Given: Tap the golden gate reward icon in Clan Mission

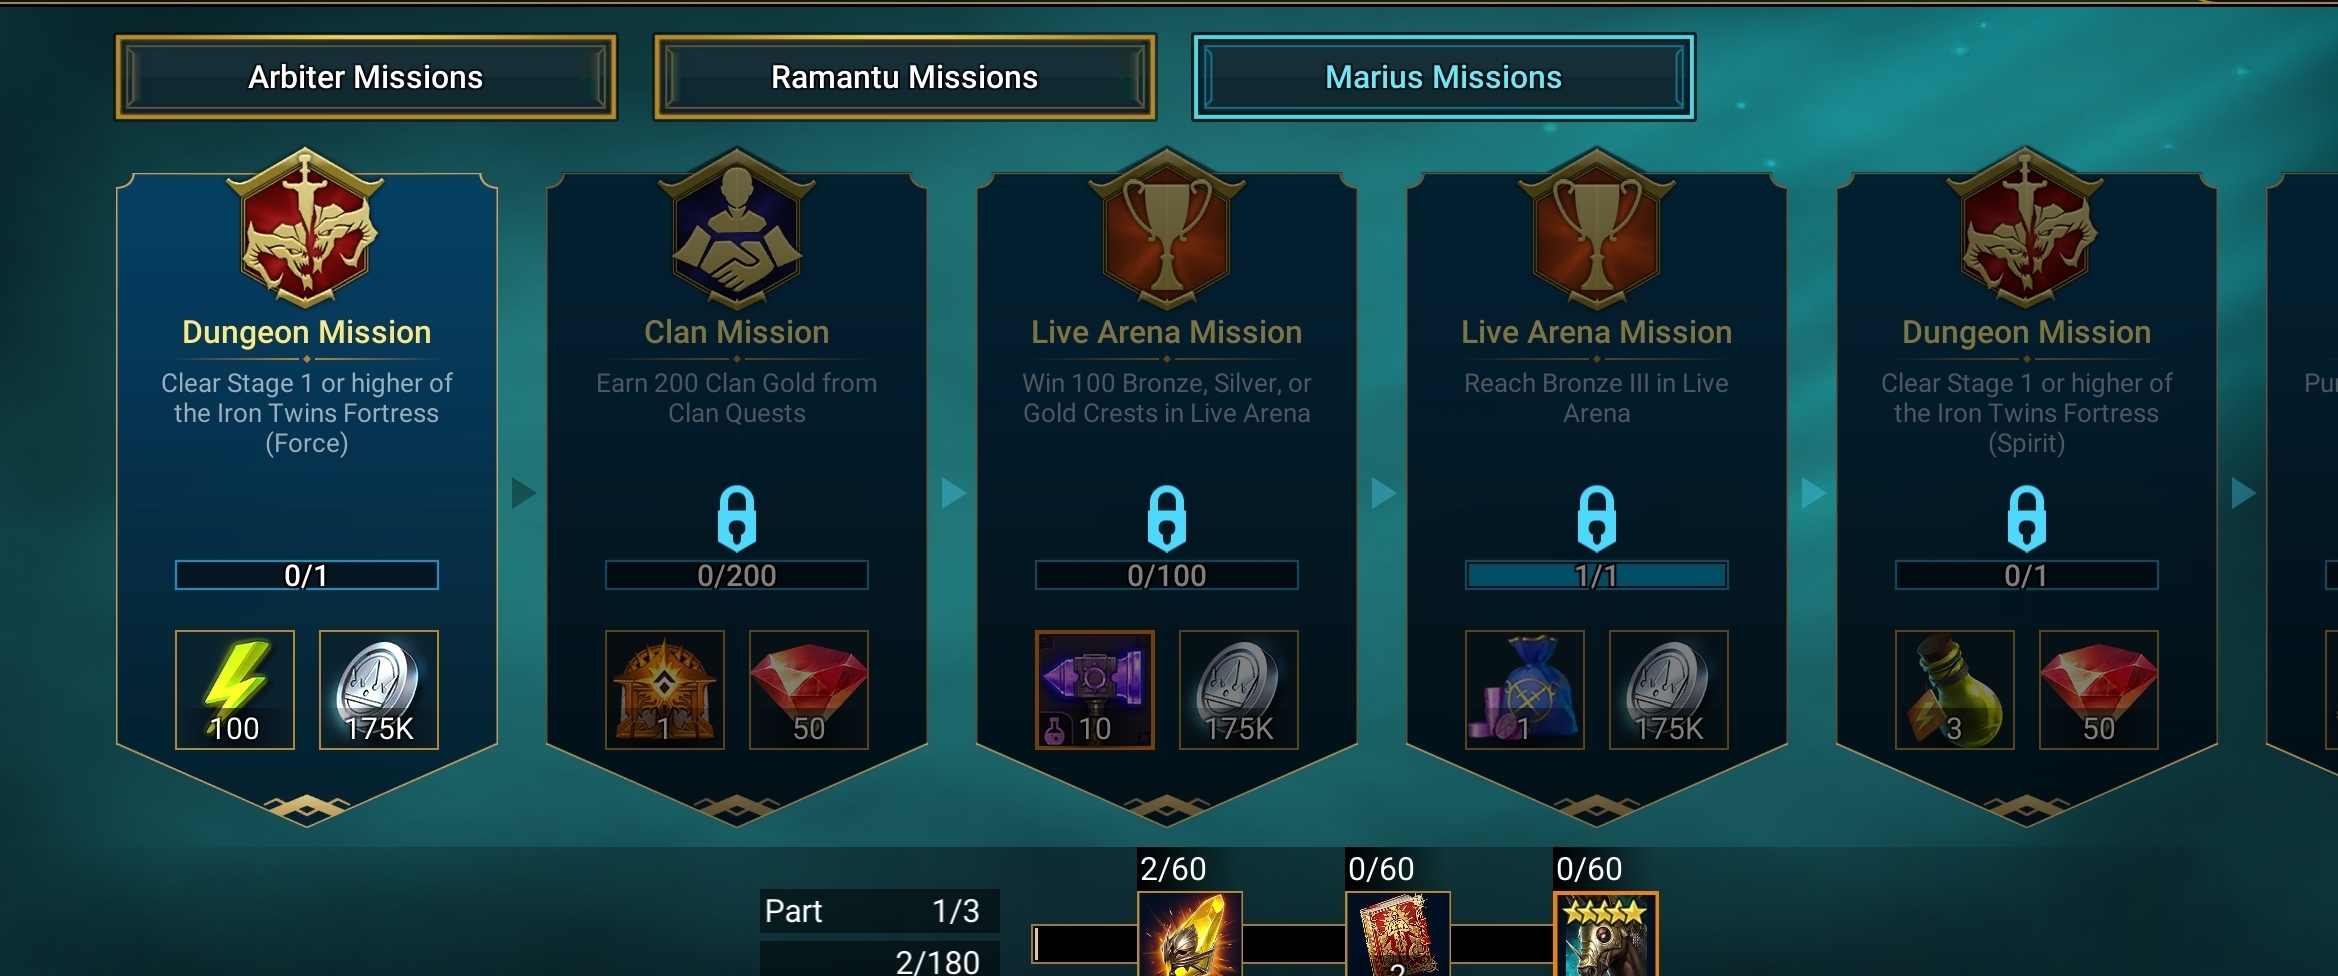Looking at the screenshot, I should pyautogui.click(x=665, y=689).
